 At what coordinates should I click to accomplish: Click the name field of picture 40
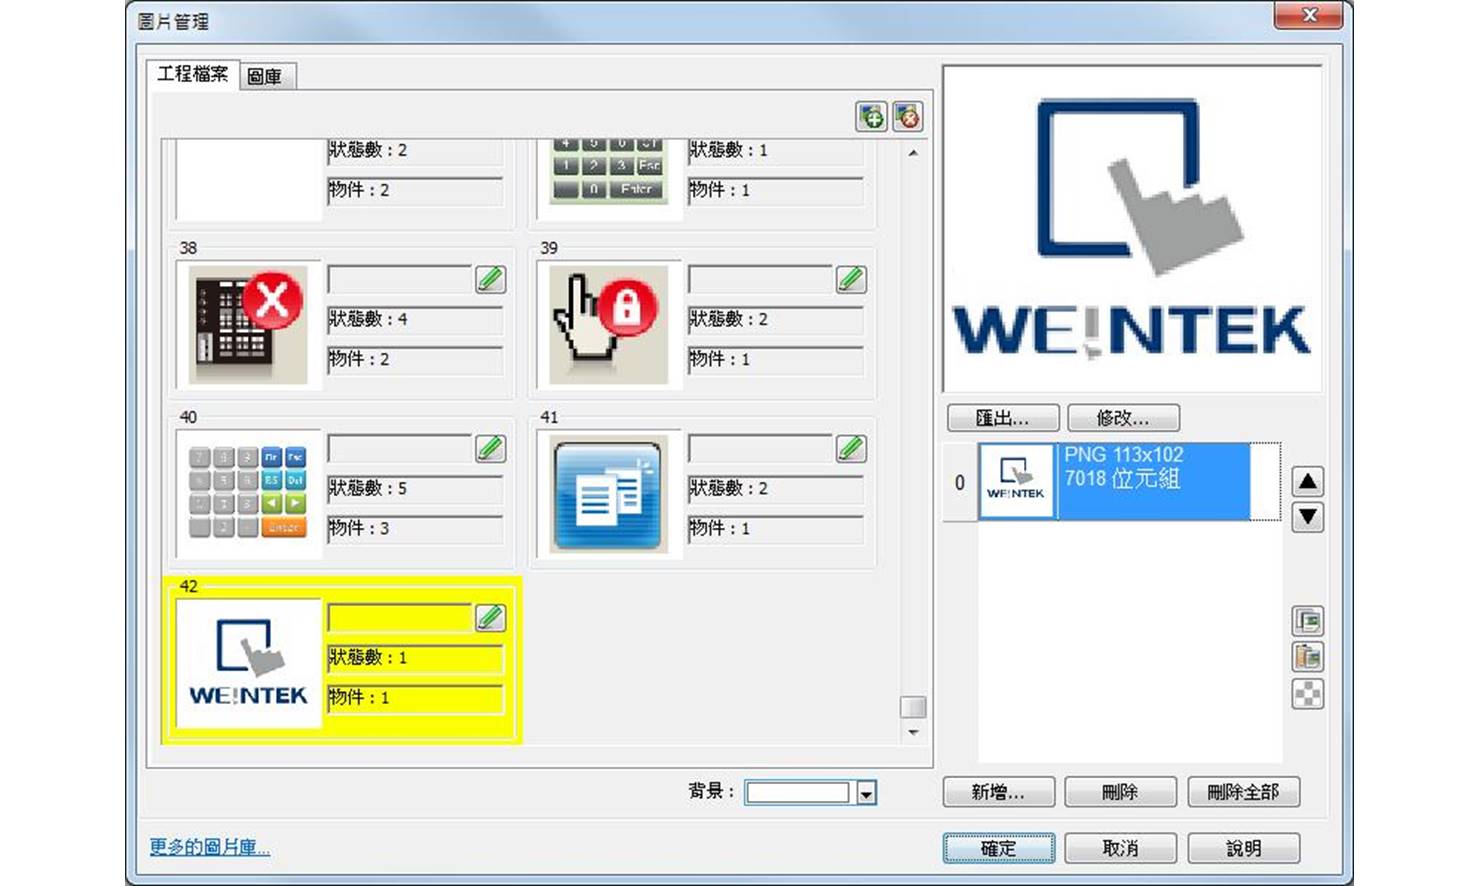[400, 448]
